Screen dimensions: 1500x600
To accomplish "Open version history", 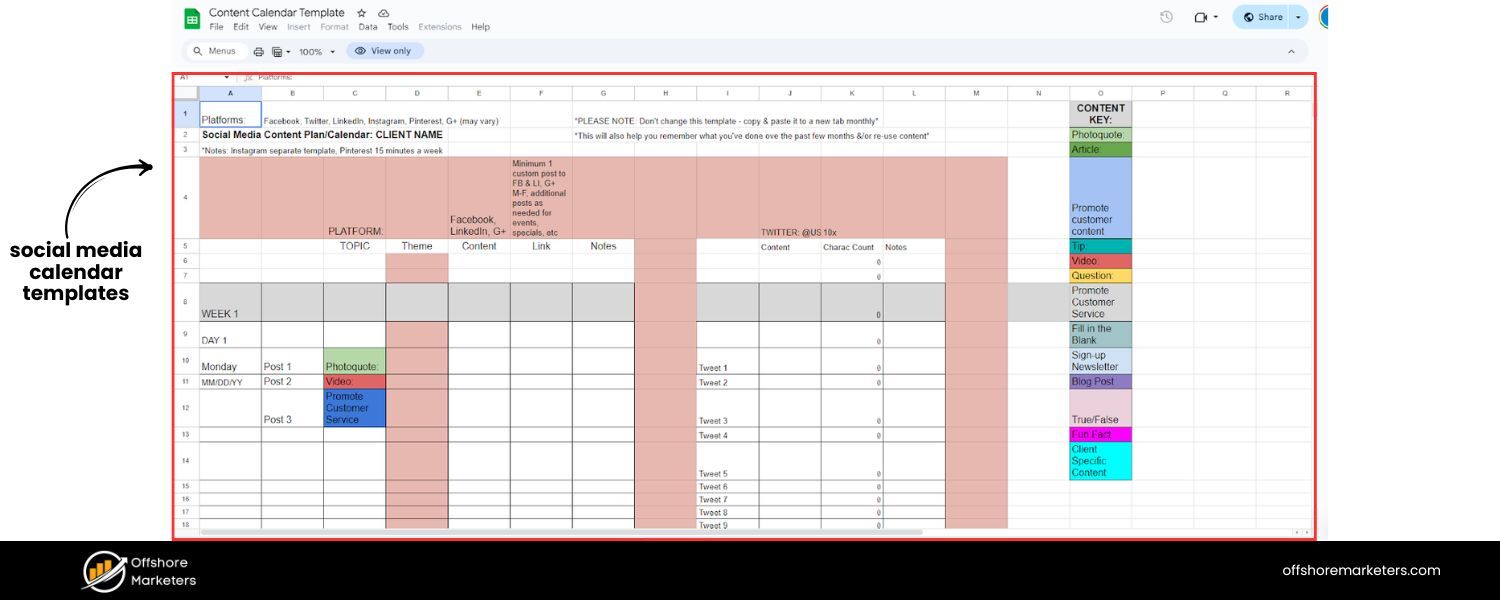I will (x=1166, y=17).
